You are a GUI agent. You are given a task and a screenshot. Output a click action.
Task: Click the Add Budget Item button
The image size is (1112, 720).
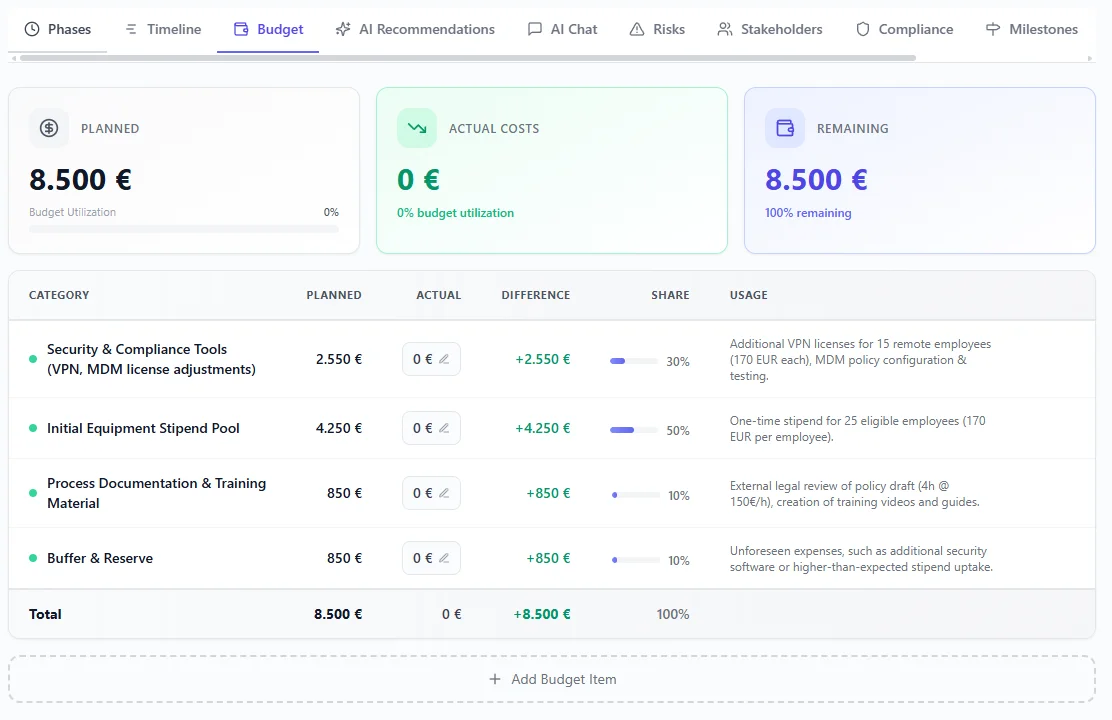[552, 679]
